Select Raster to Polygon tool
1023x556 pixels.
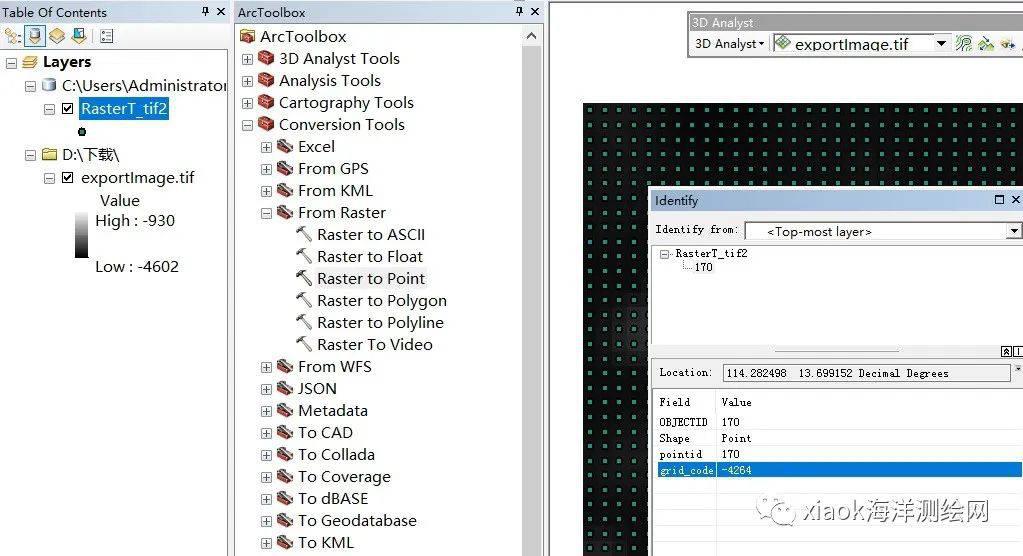point(381,301)
